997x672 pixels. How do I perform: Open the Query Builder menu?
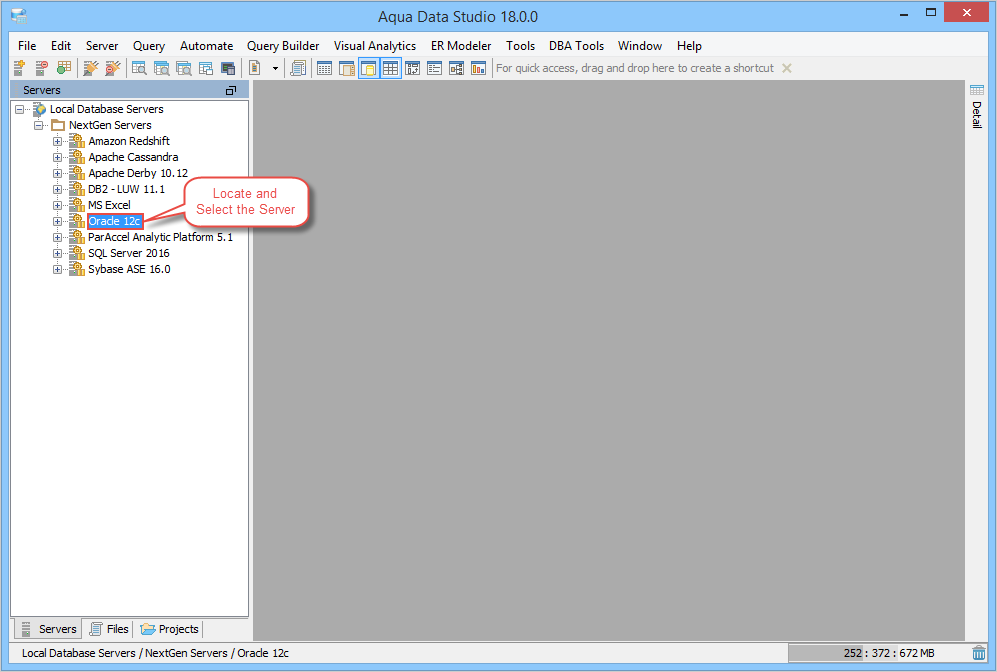click(x=283, y=46)
